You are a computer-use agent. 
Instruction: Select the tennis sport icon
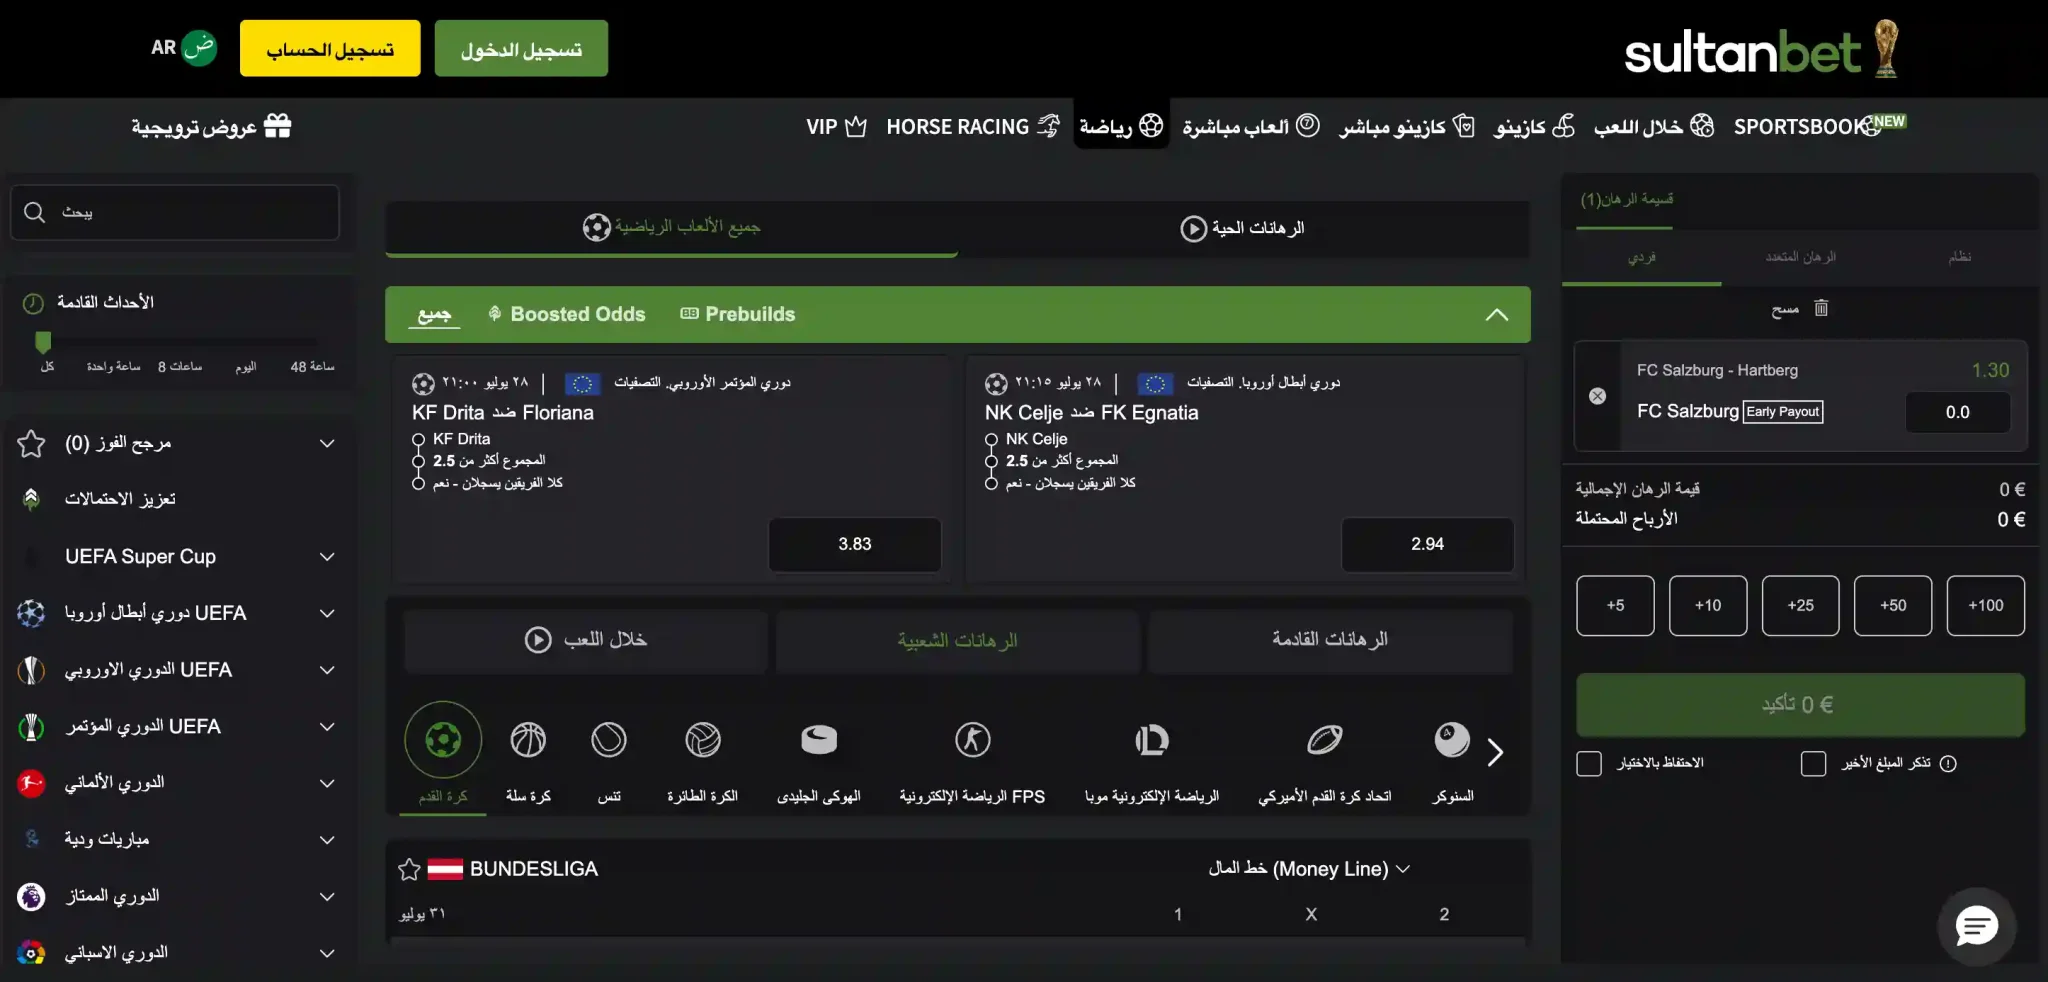tap(609, 740)
